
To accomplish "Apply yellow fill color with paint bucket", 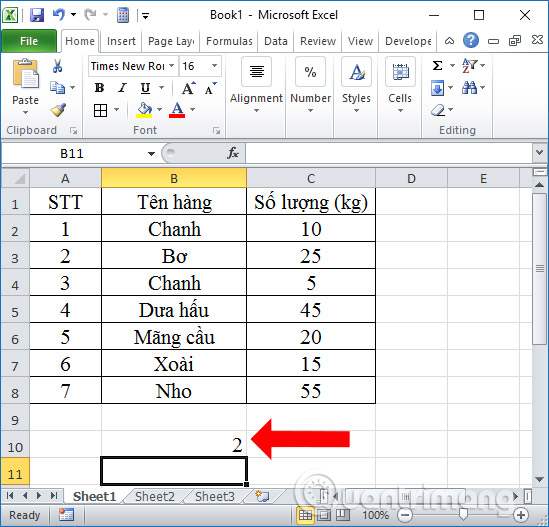I will pos(144,110).
